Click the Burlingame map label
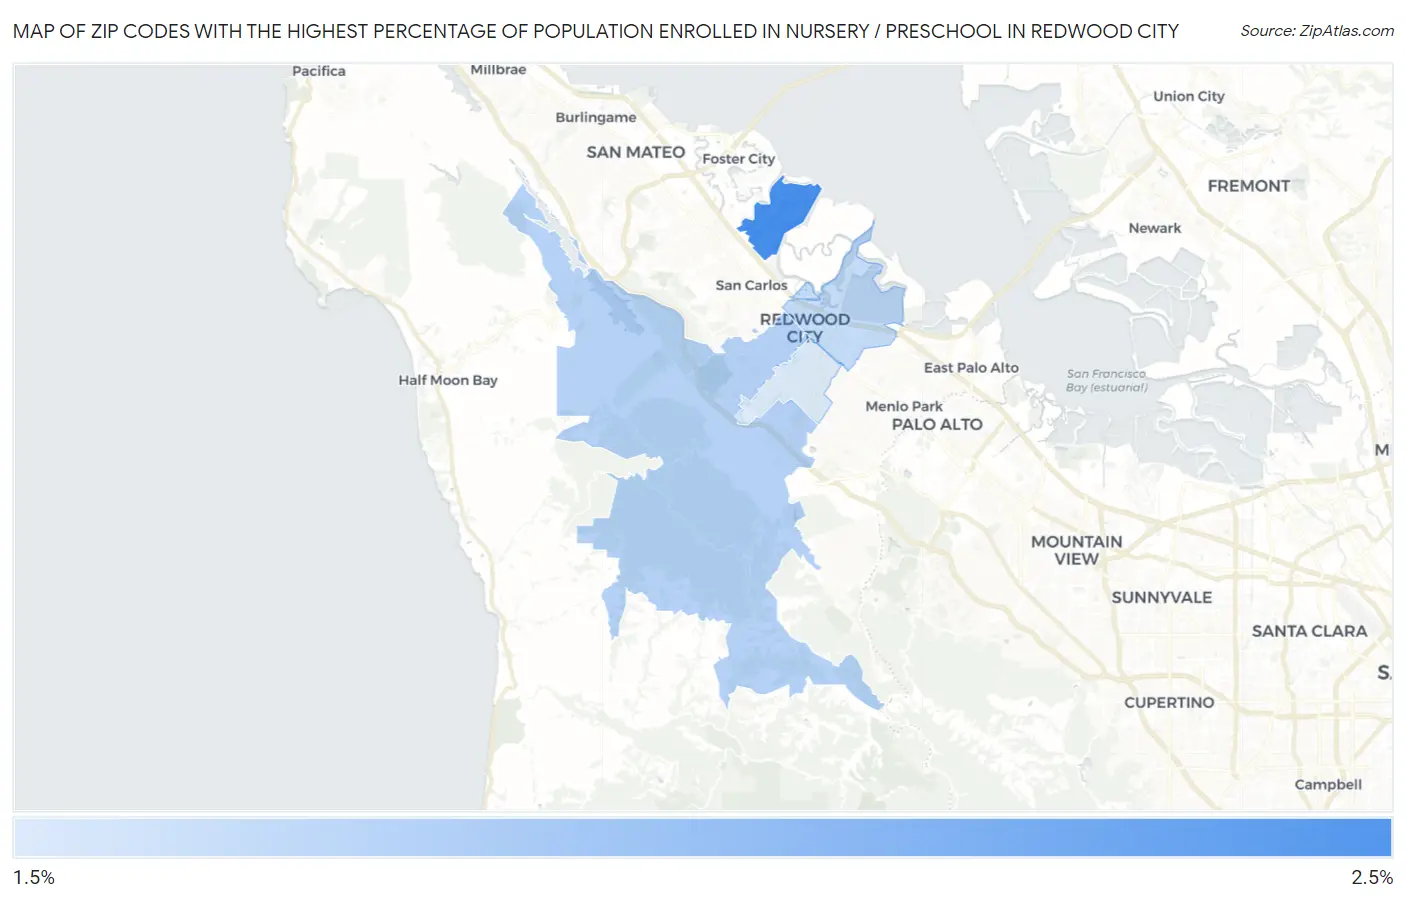Screen dimensions: 1406x899 596,117
